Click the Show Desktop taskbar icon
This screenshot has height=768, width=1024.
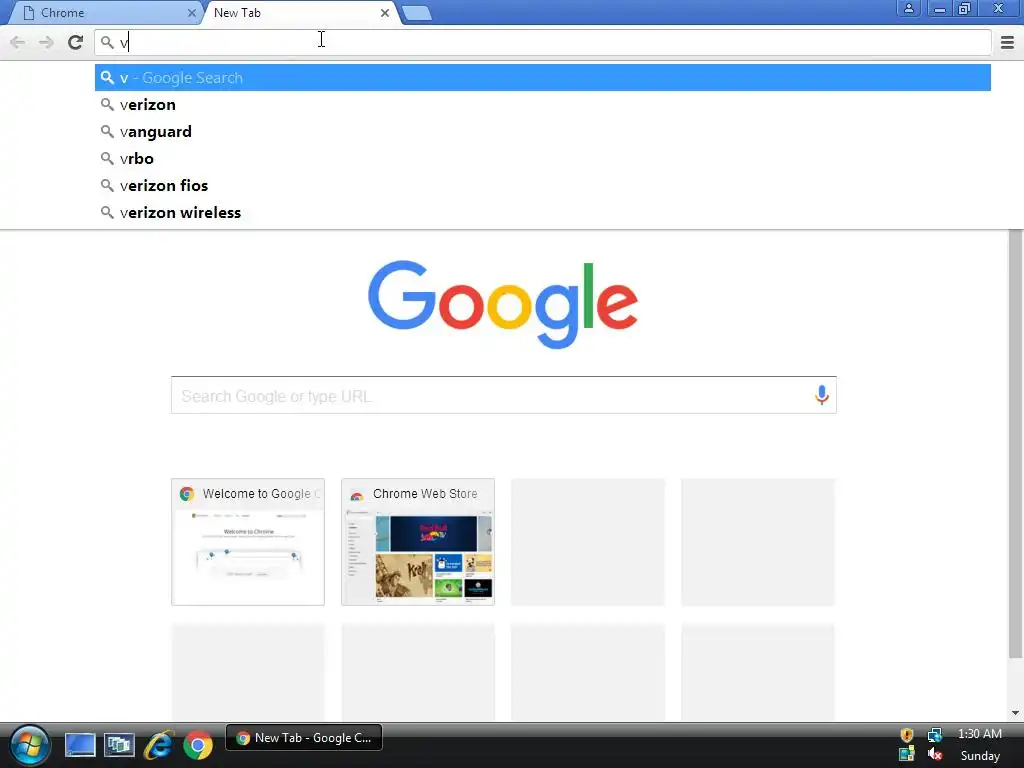point(80,745)
